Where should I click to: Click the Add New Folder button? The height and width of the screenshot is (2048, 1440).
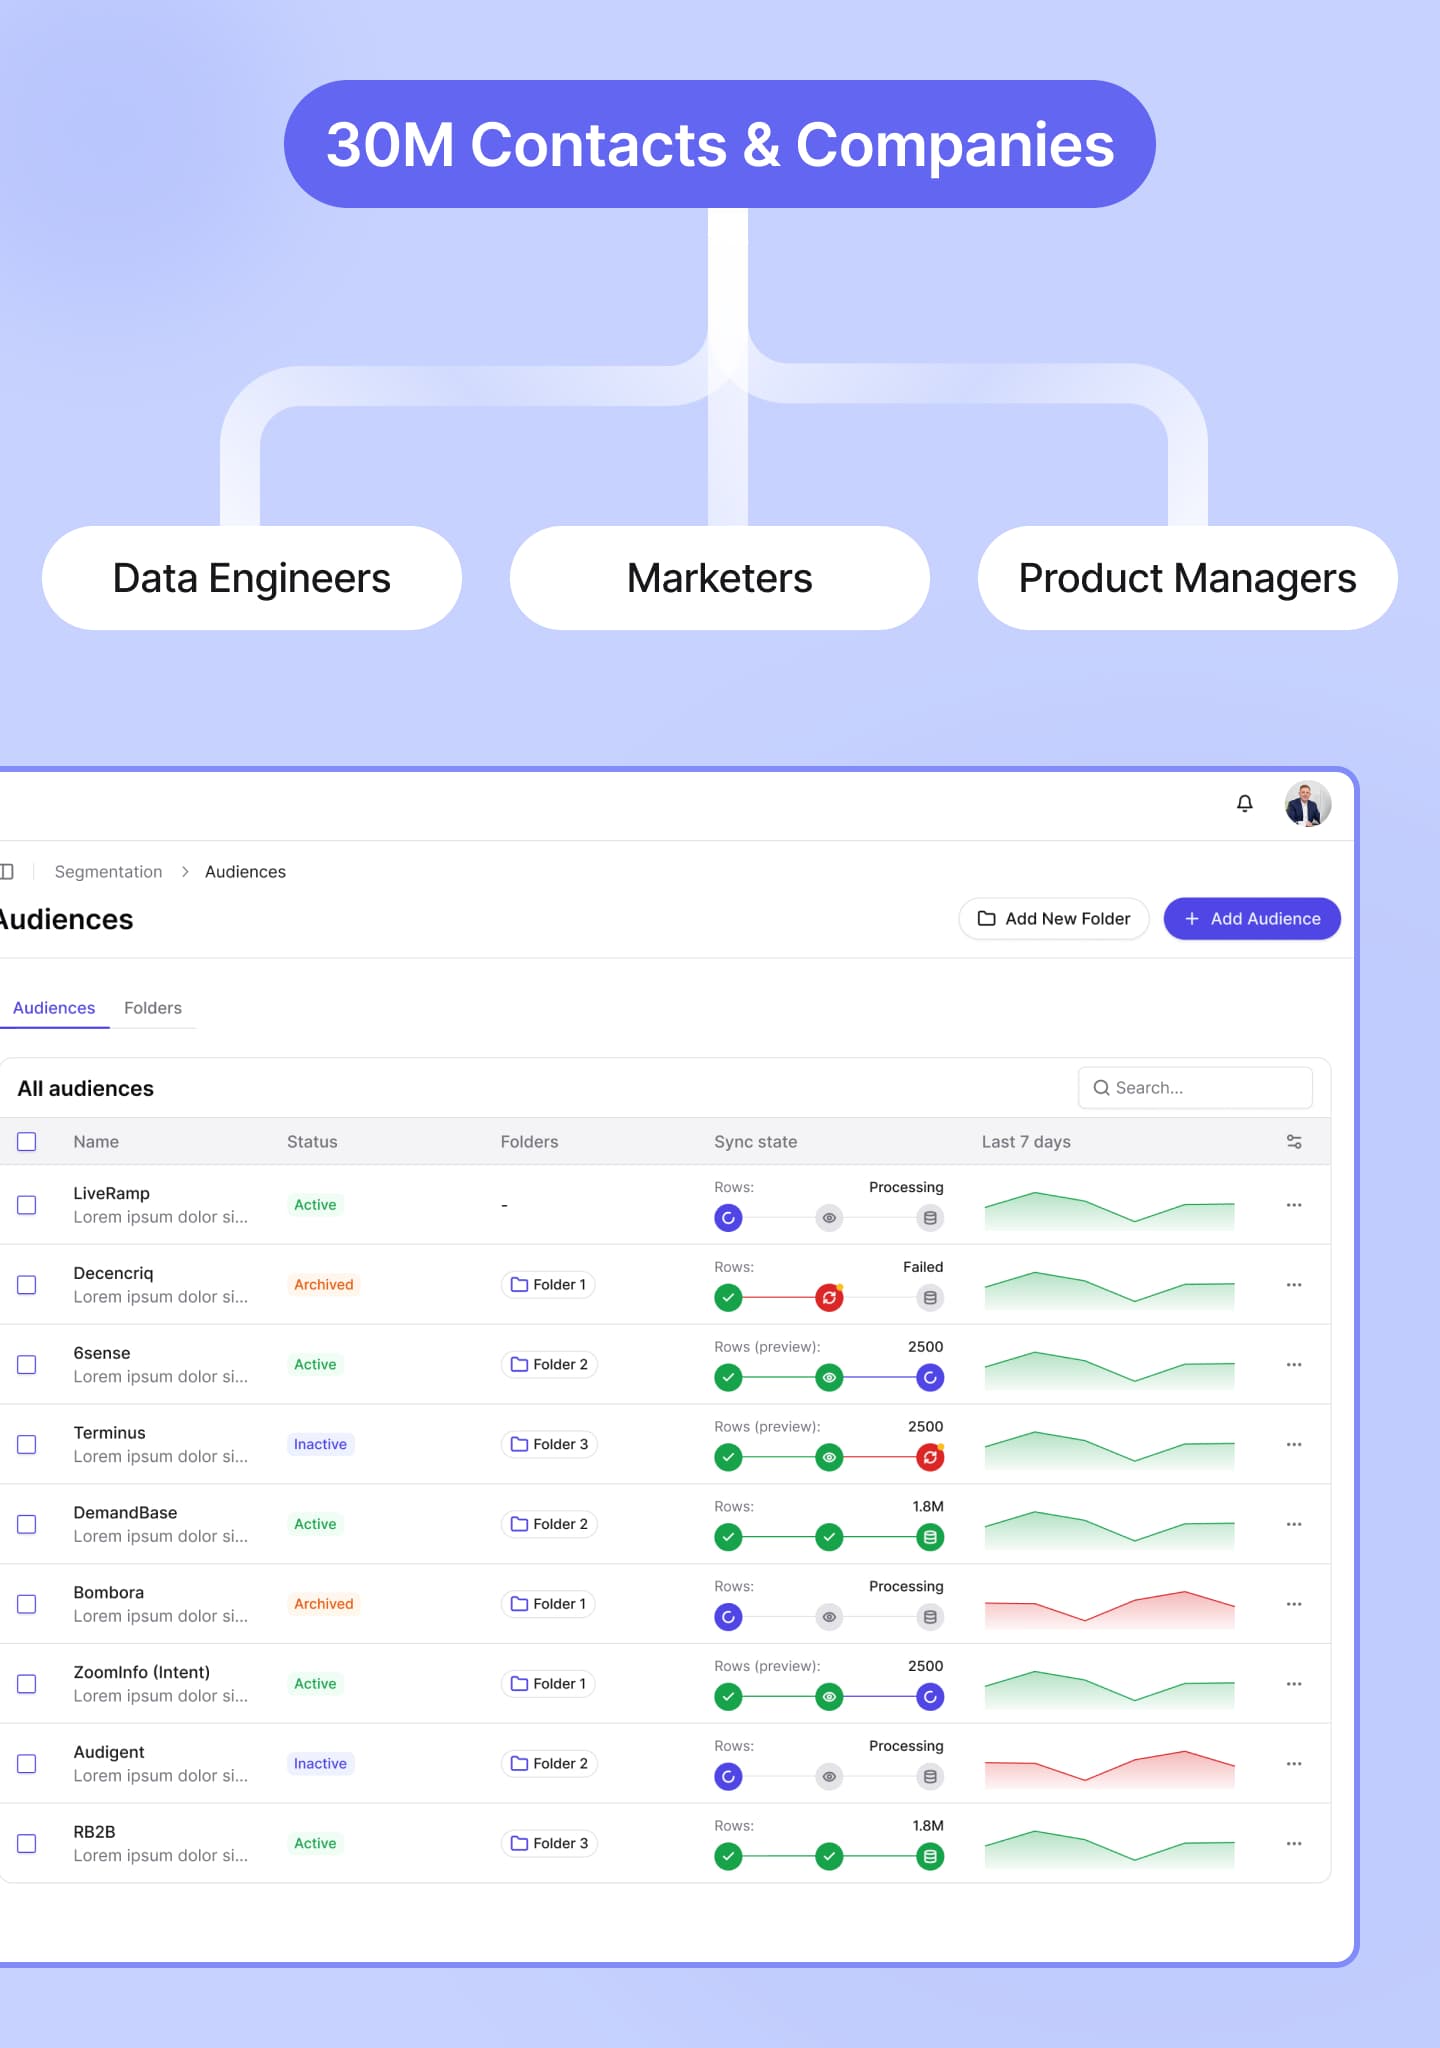tap(1053, 918)
